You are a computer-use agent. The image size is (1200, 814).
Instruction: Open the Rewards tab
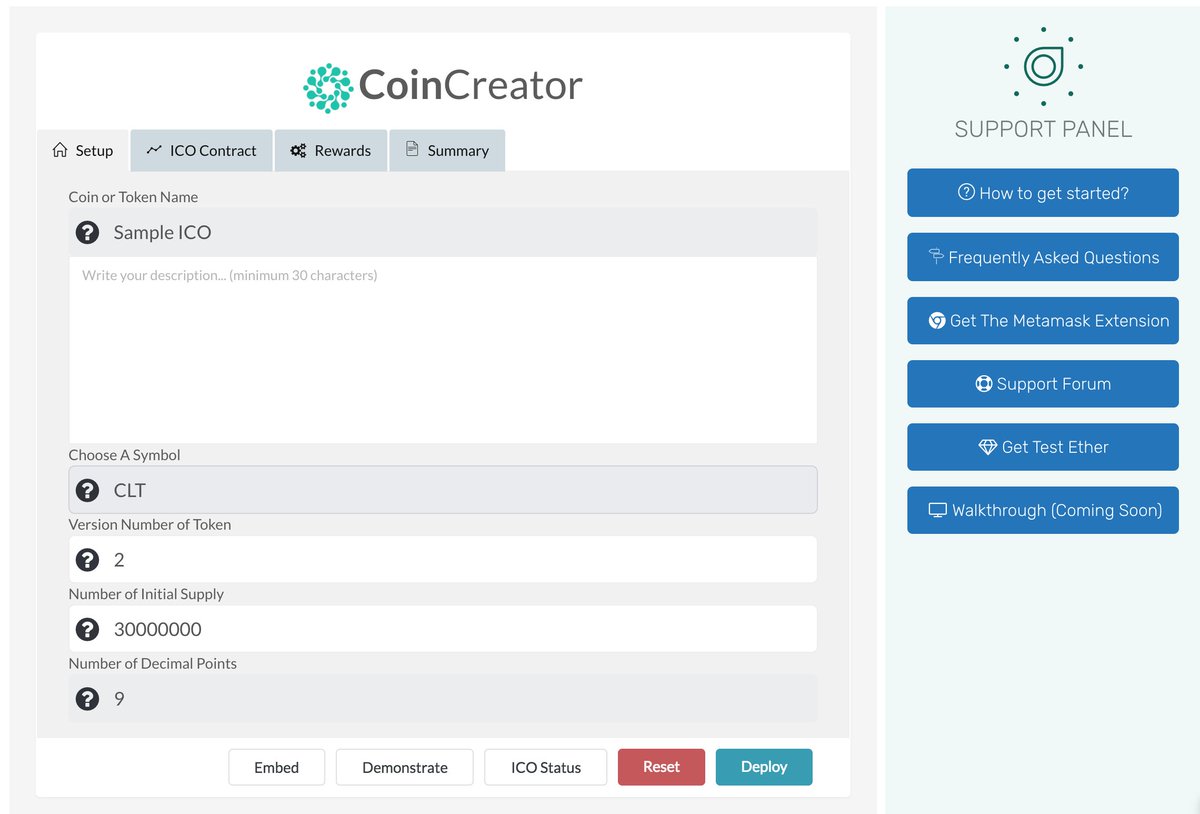pyautogui.click(x=331, y=150)
